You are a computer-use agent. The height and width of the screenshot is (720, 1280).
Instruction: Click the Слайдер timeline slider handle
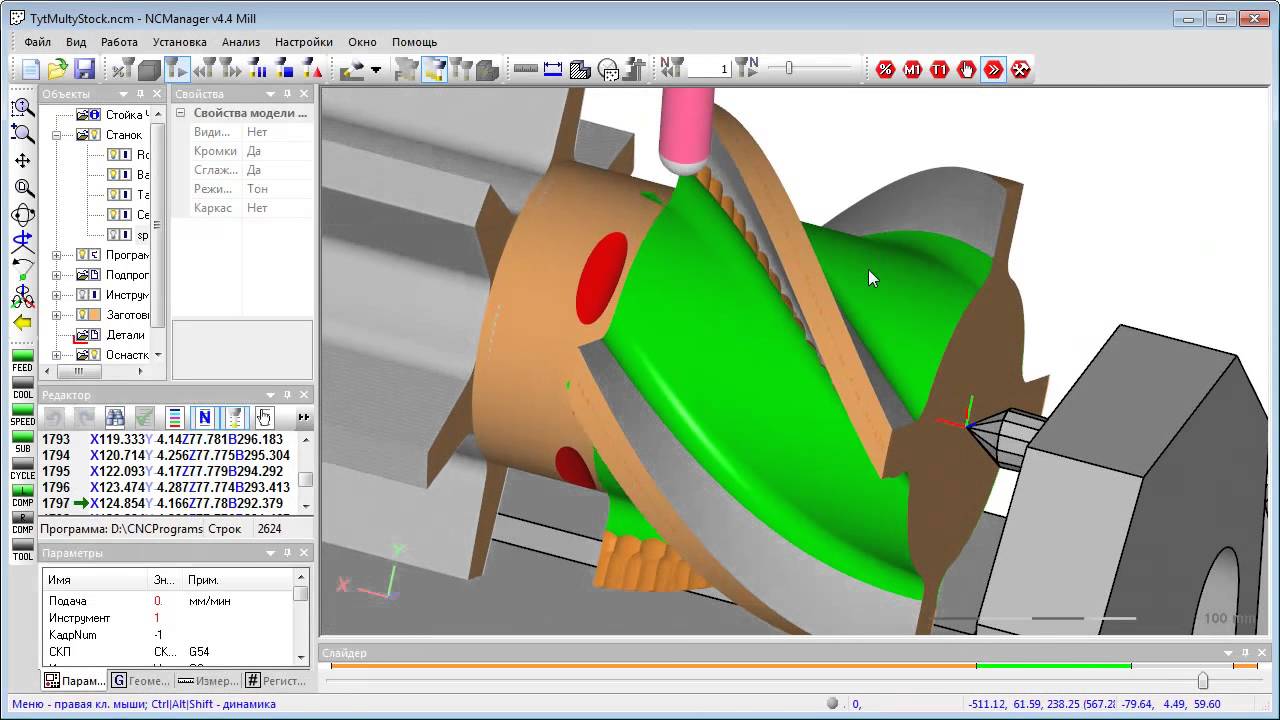point(1202,680)
